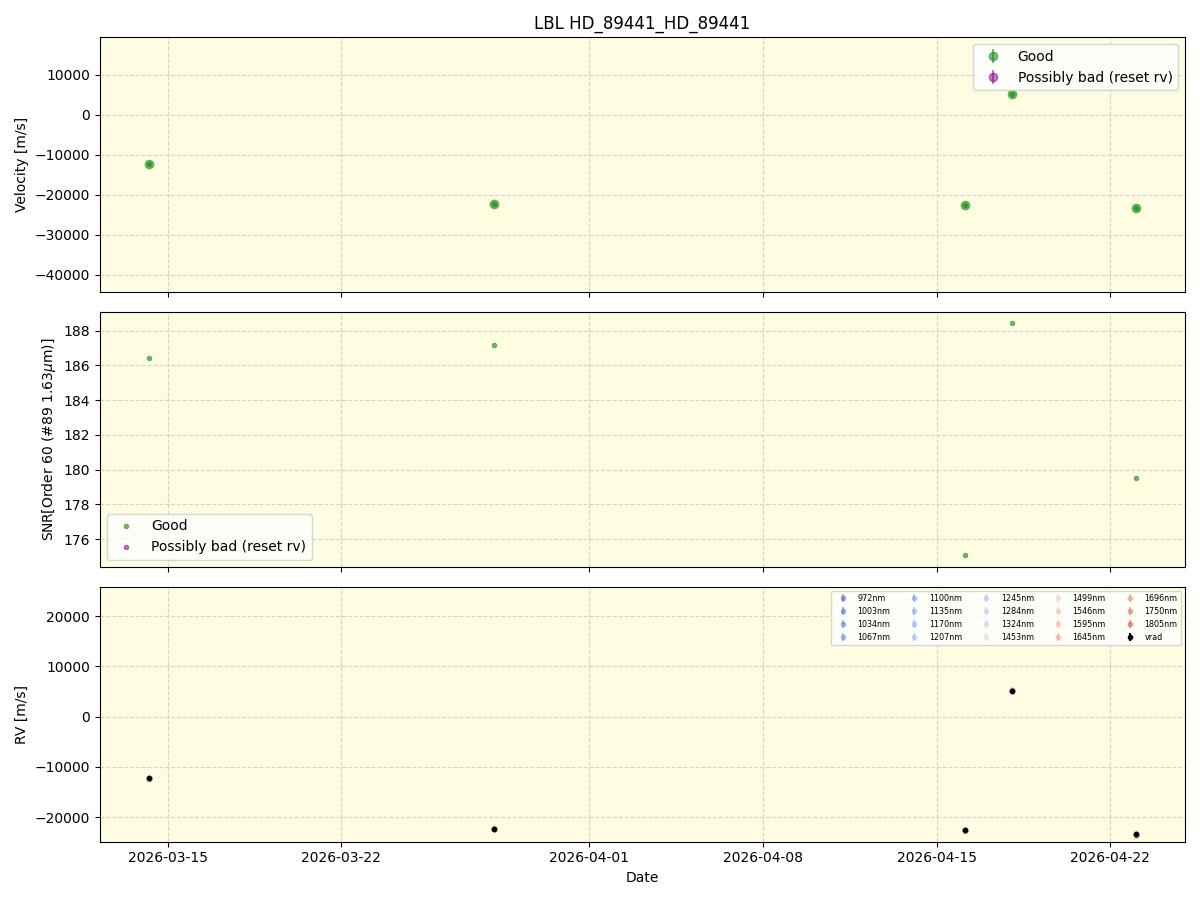Image resolution: width=1200 pixels, height=900 pixels.
Task: Click the 1284nm legend marker
Action: click(x=986, y=611)
